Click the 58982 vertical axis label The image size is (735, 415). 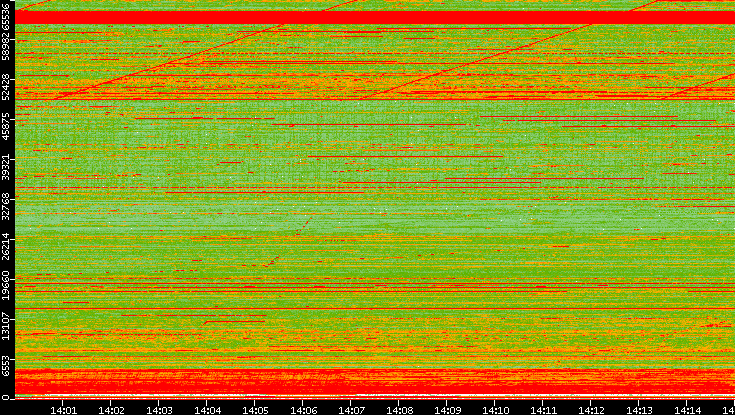(x=6, y=46)
